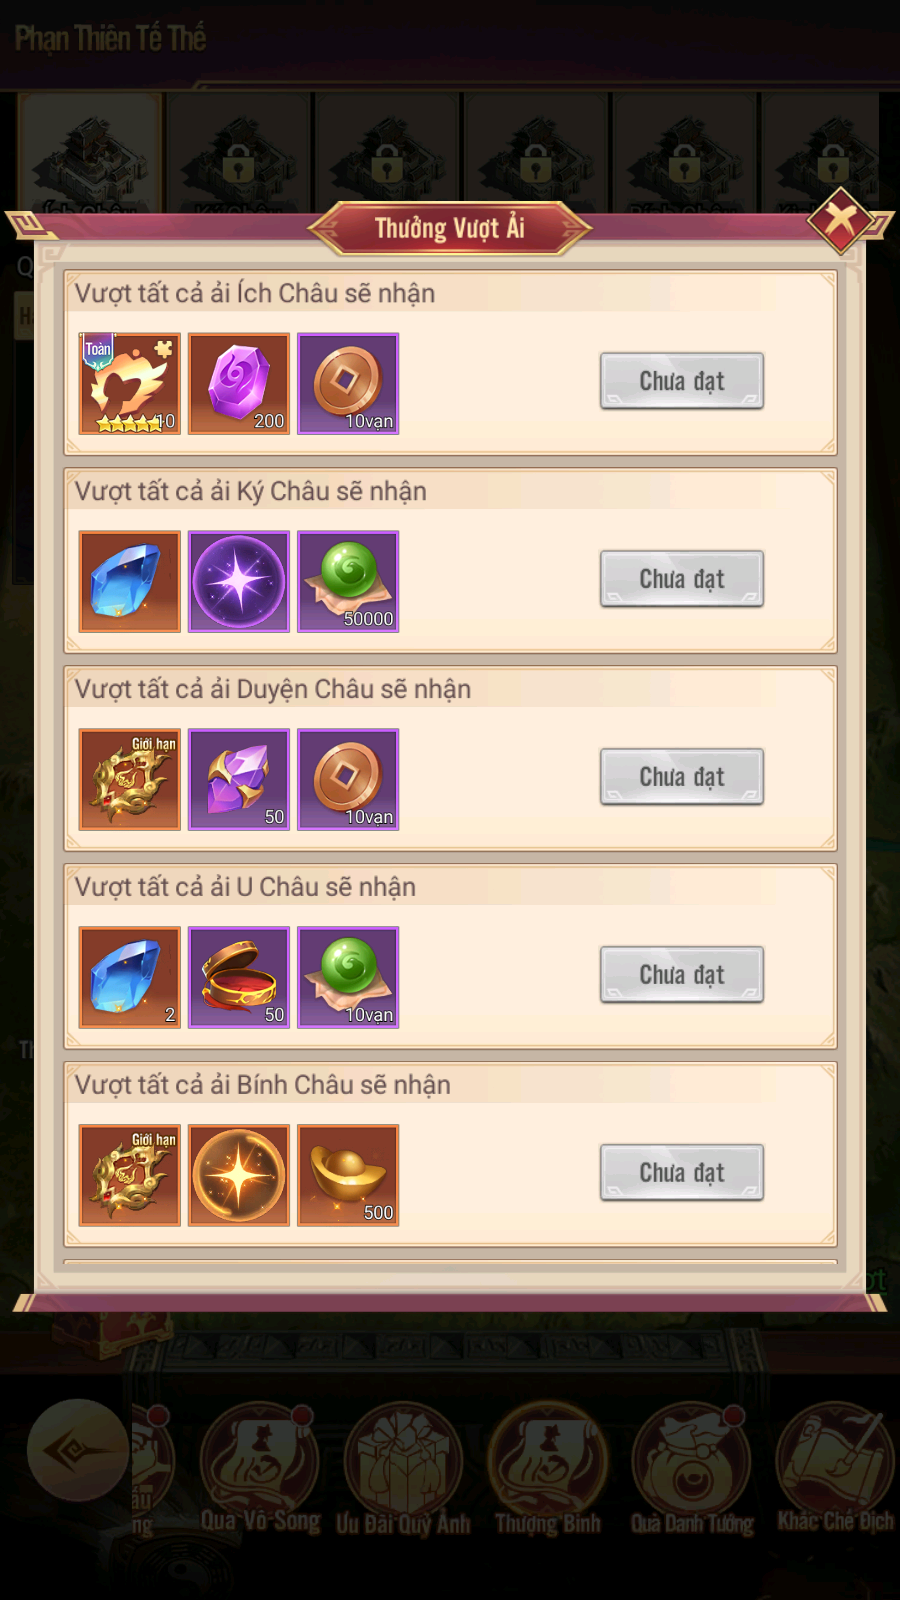Tap the purple gem 200 reward icon
900x1600 pixels.
pos(239,384)
